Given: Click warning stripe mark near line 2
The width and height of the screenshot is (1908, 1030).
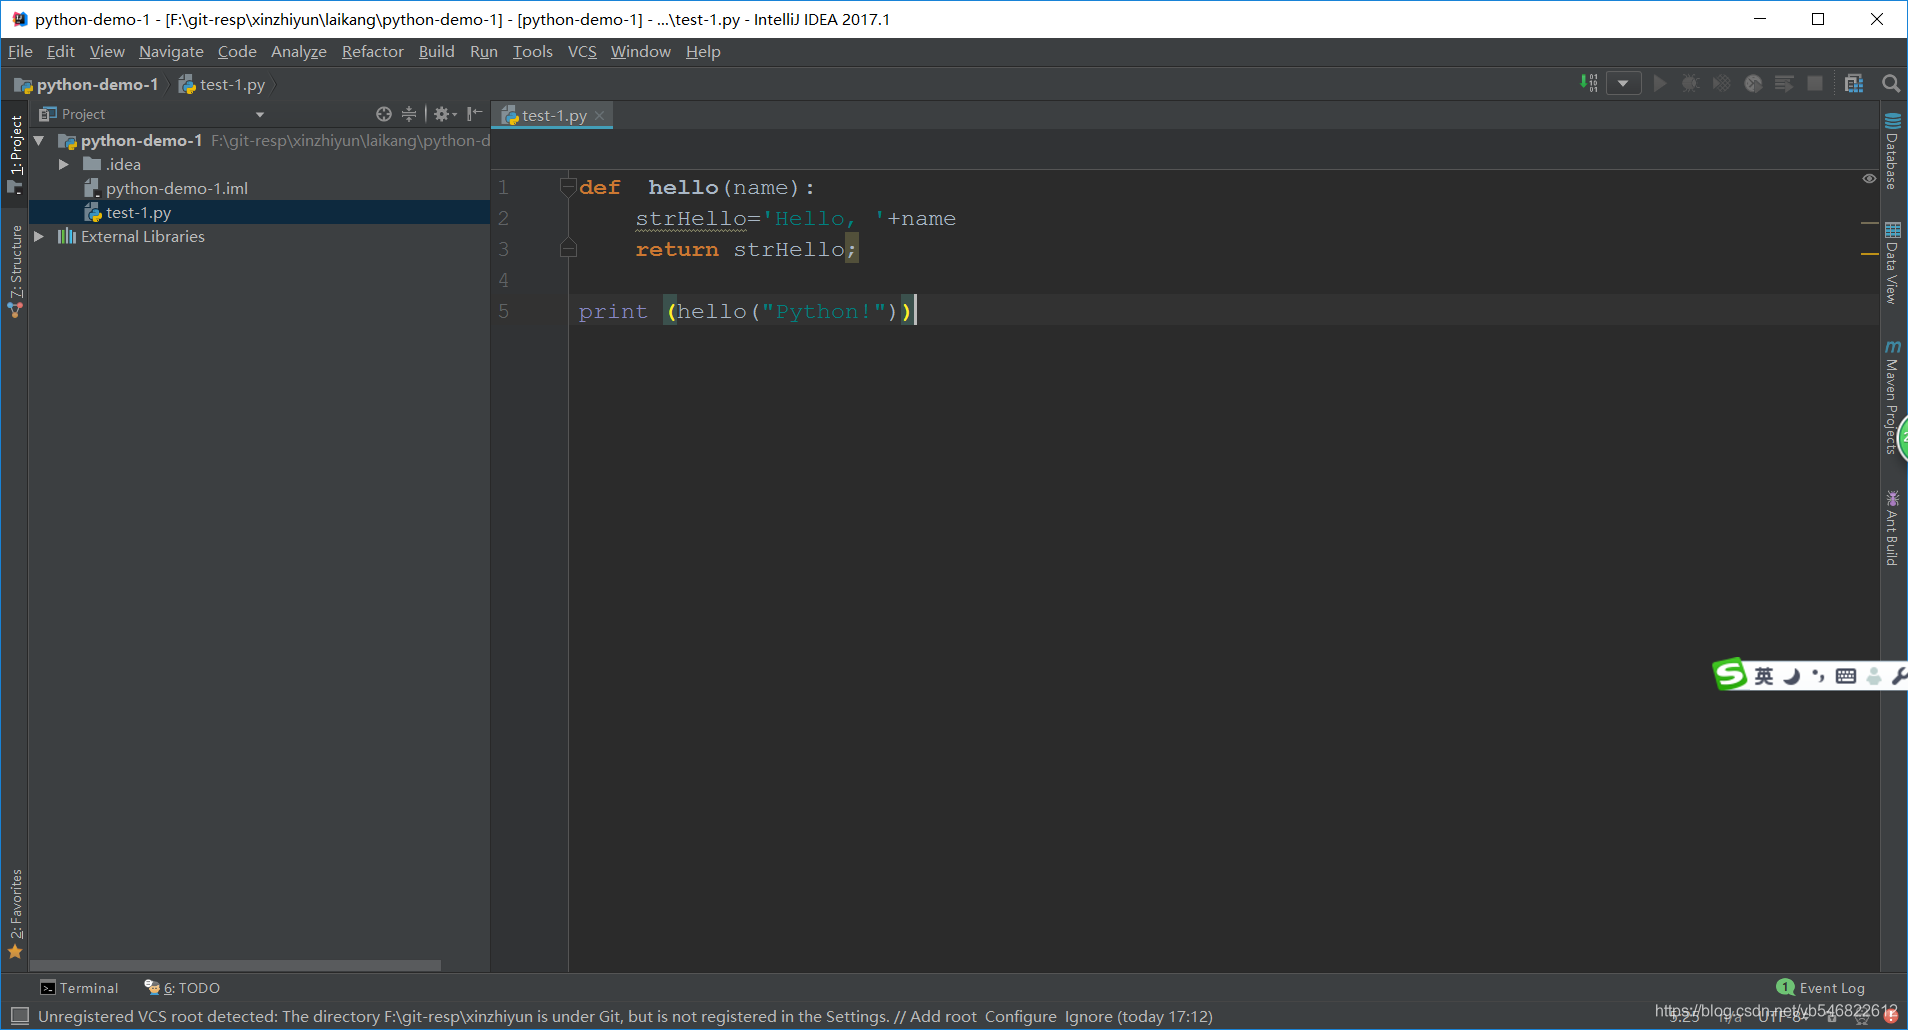Looking at the screenshot, I should pyautogui.click(x=1869, y=222).
